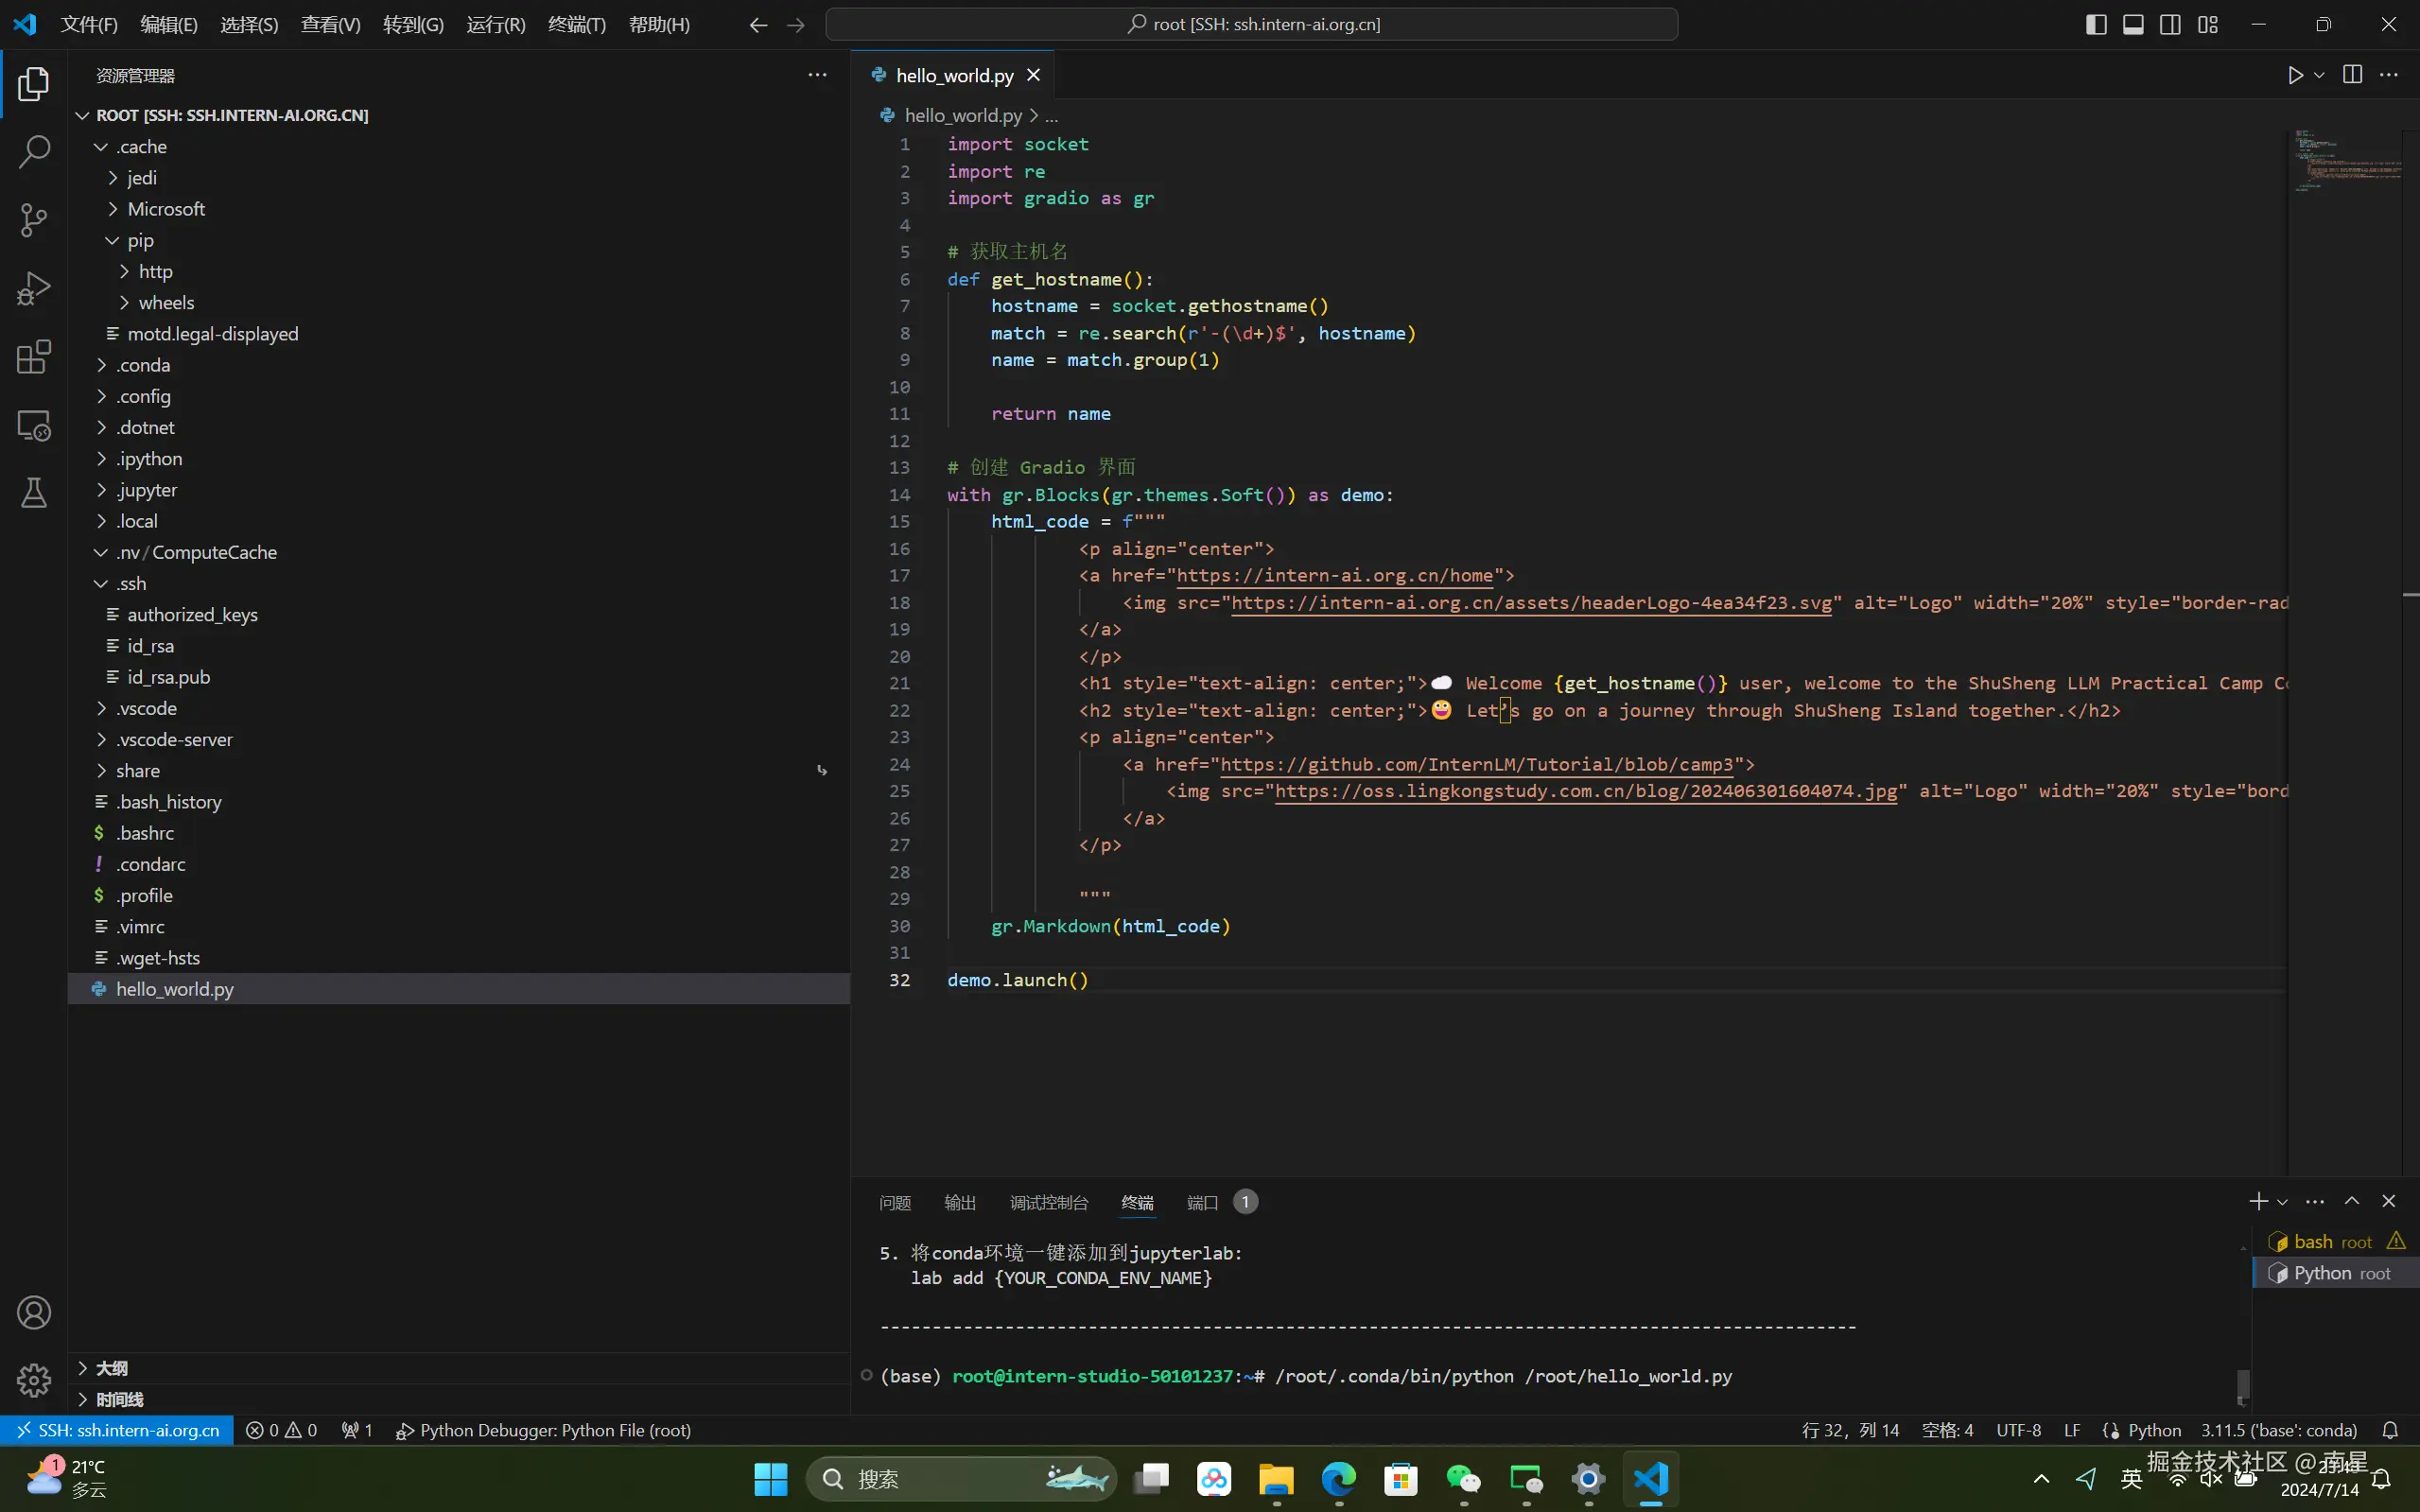This screenshot has width=2420, height=1512.
Task: Expand the .conda folder
Action: point(143,365)
